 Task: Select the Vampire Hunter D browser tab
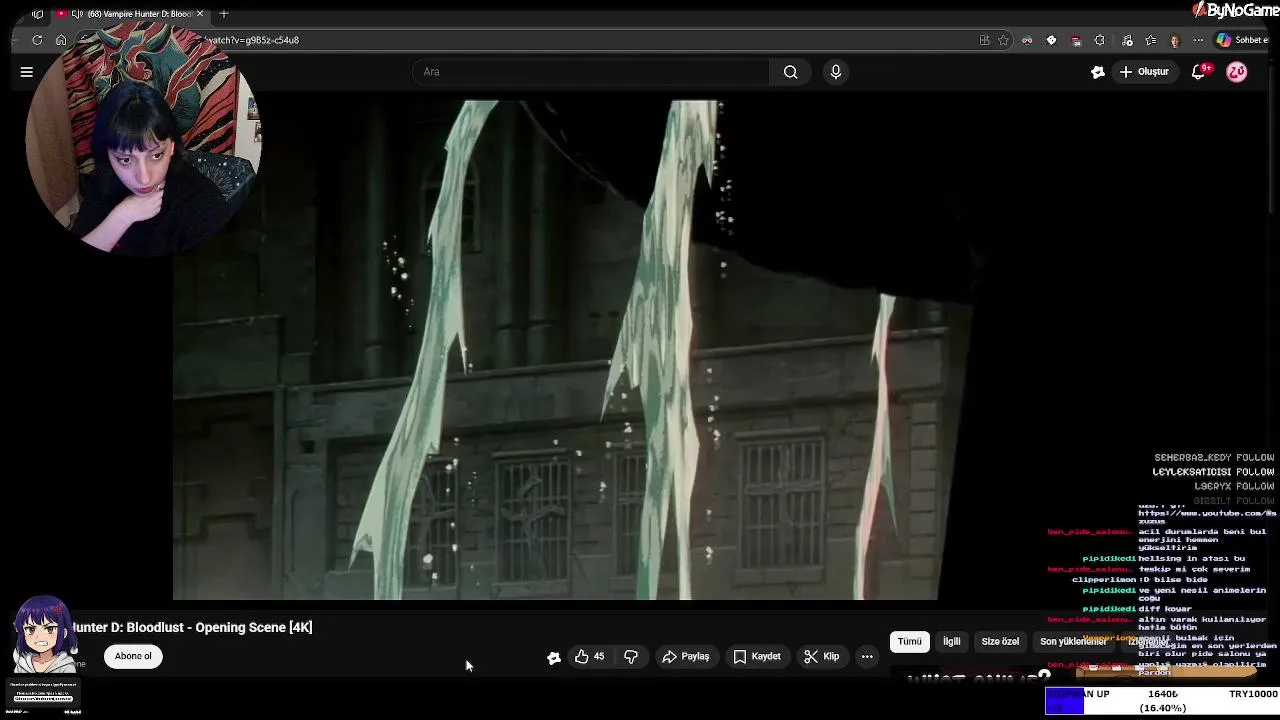pyautogui.click(x=128, y=14)
